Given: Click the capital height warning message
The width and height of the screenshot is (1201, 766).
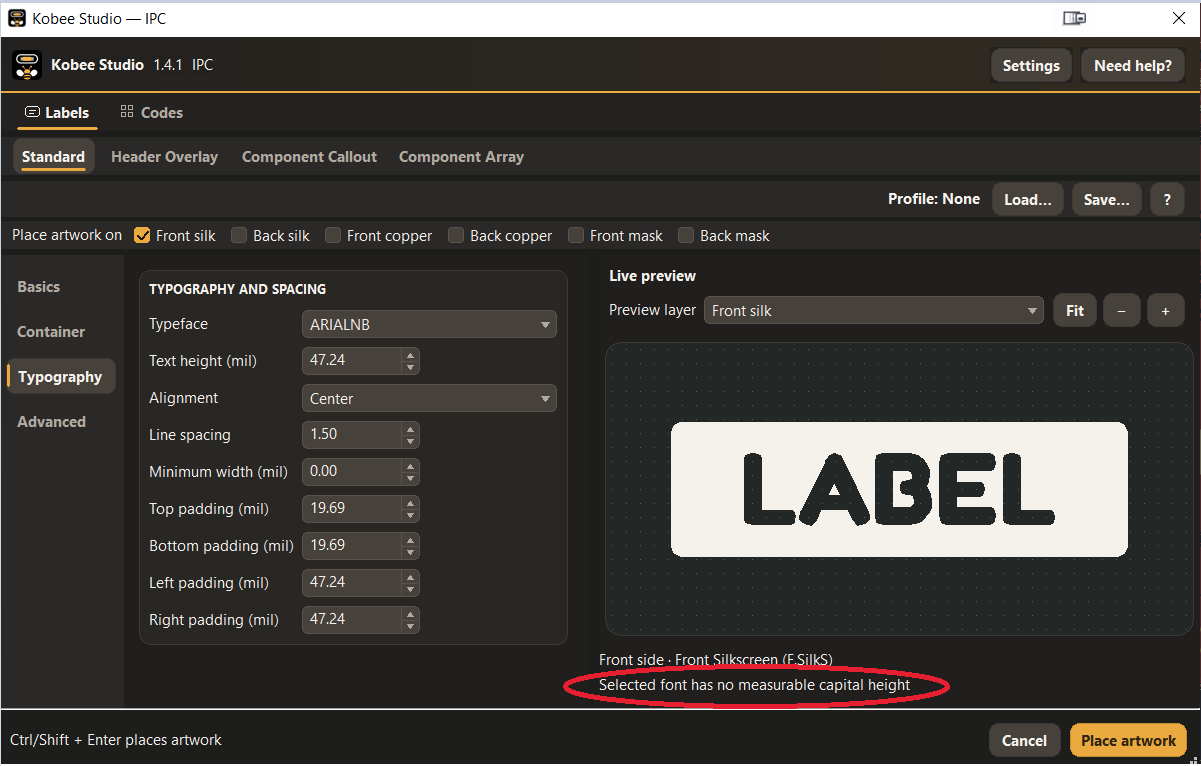Looking at the screenshot, I should click(x=754, y=685).
